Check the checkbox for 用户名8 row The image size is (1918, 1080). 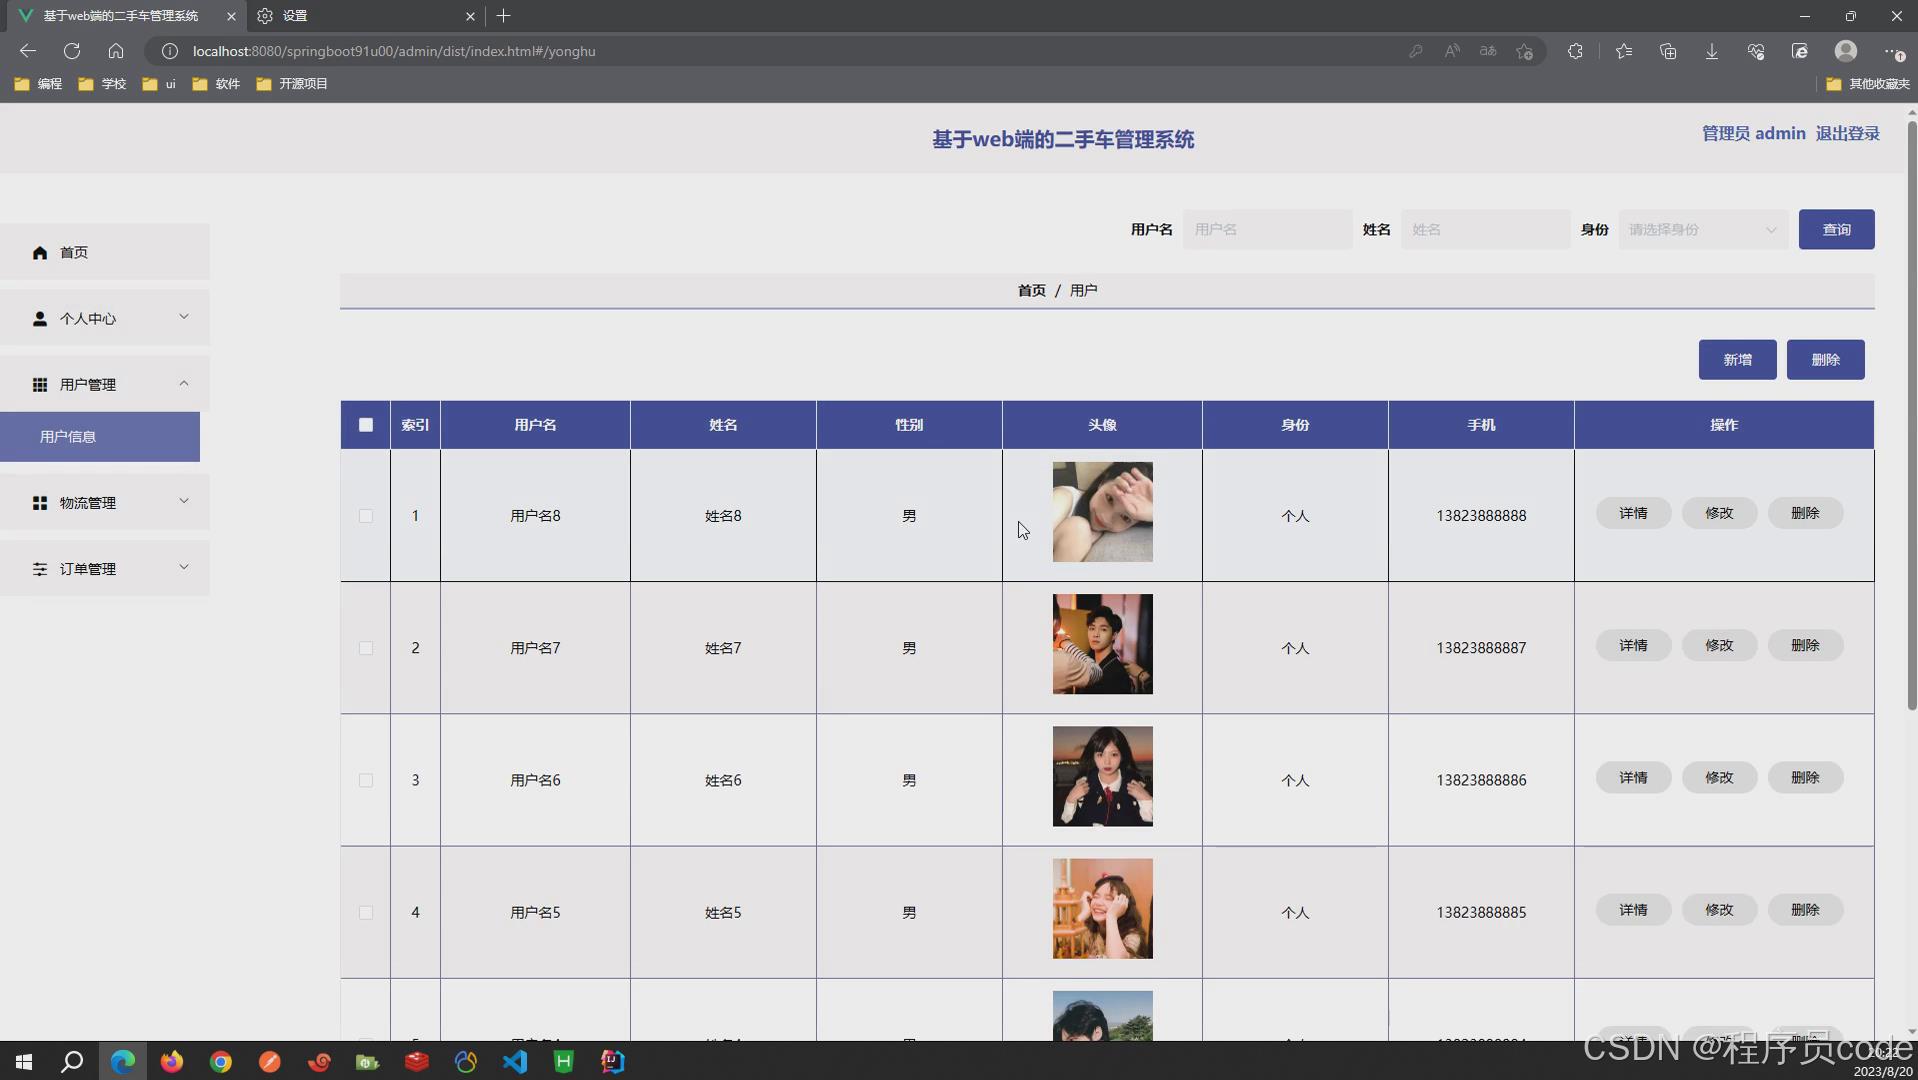click(x=365, y=516)
